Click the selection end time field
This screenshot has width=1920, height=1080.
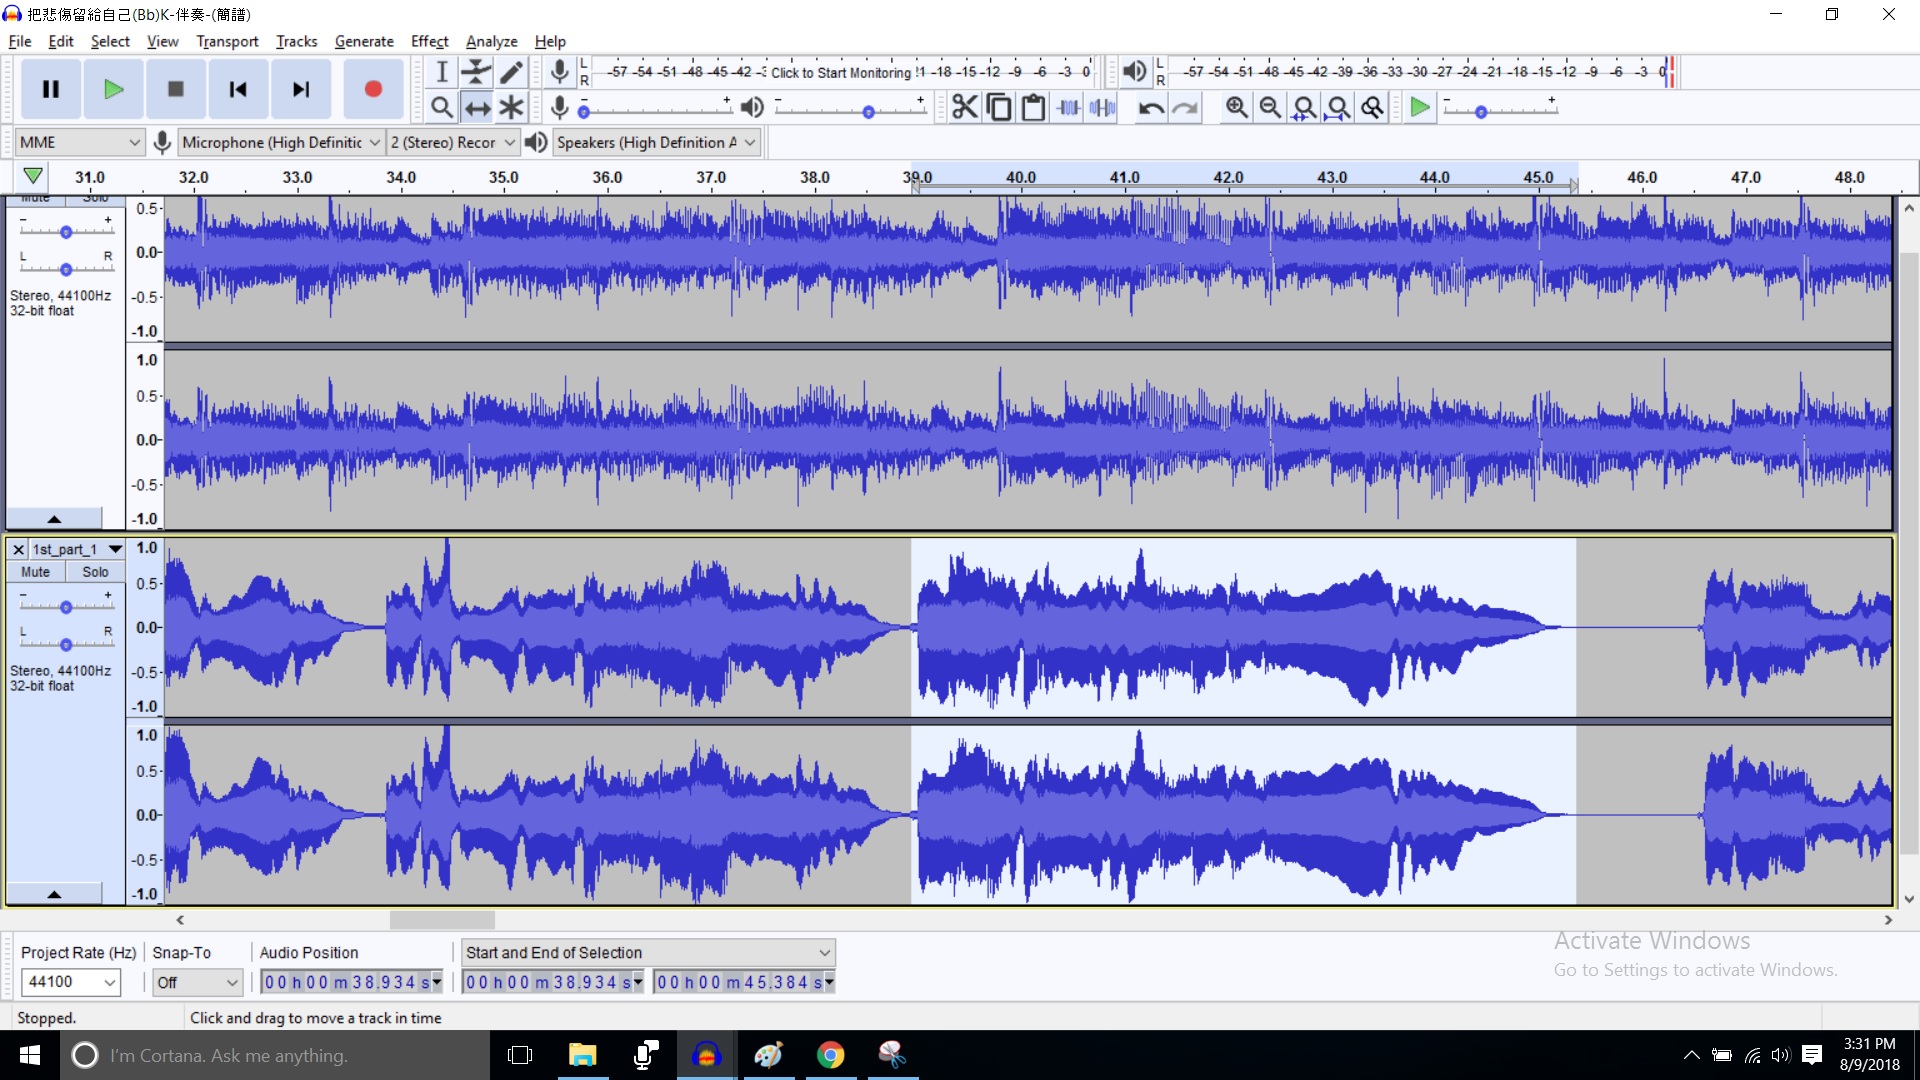point(744,982)
